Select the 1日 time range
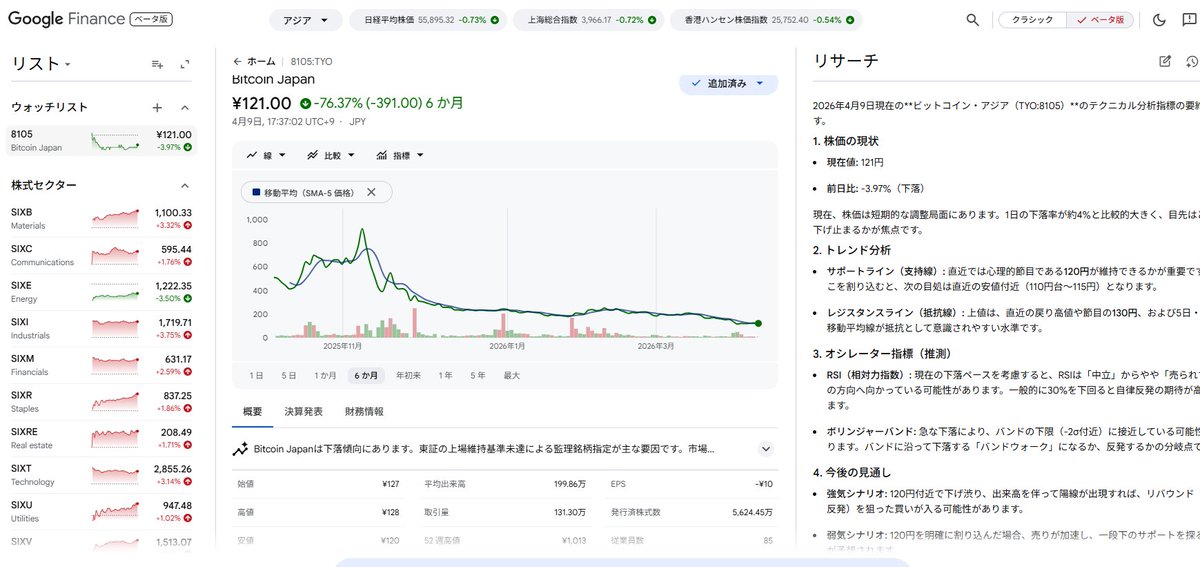 tap(256, 375)
